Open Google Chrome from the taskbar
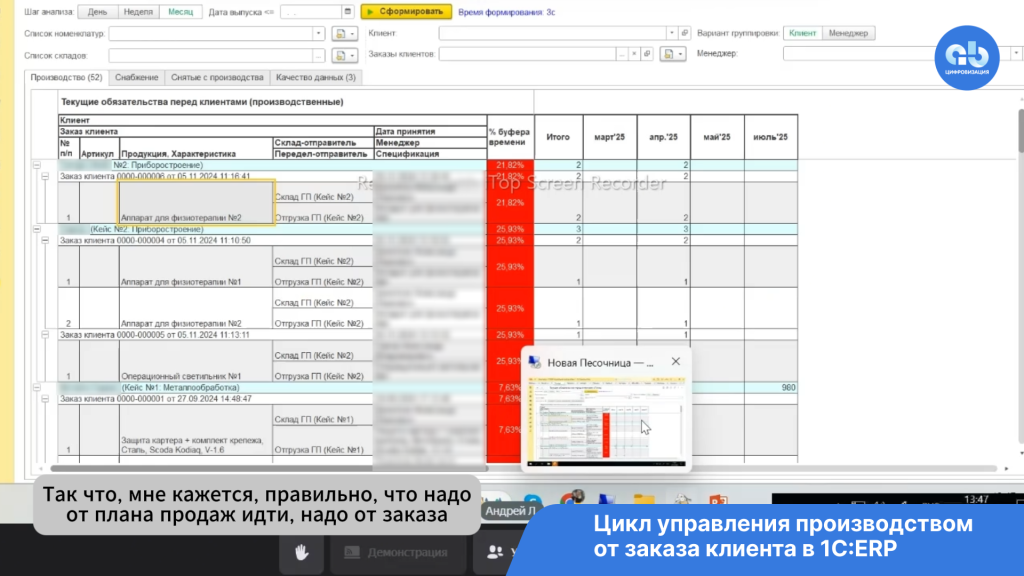 571,500
